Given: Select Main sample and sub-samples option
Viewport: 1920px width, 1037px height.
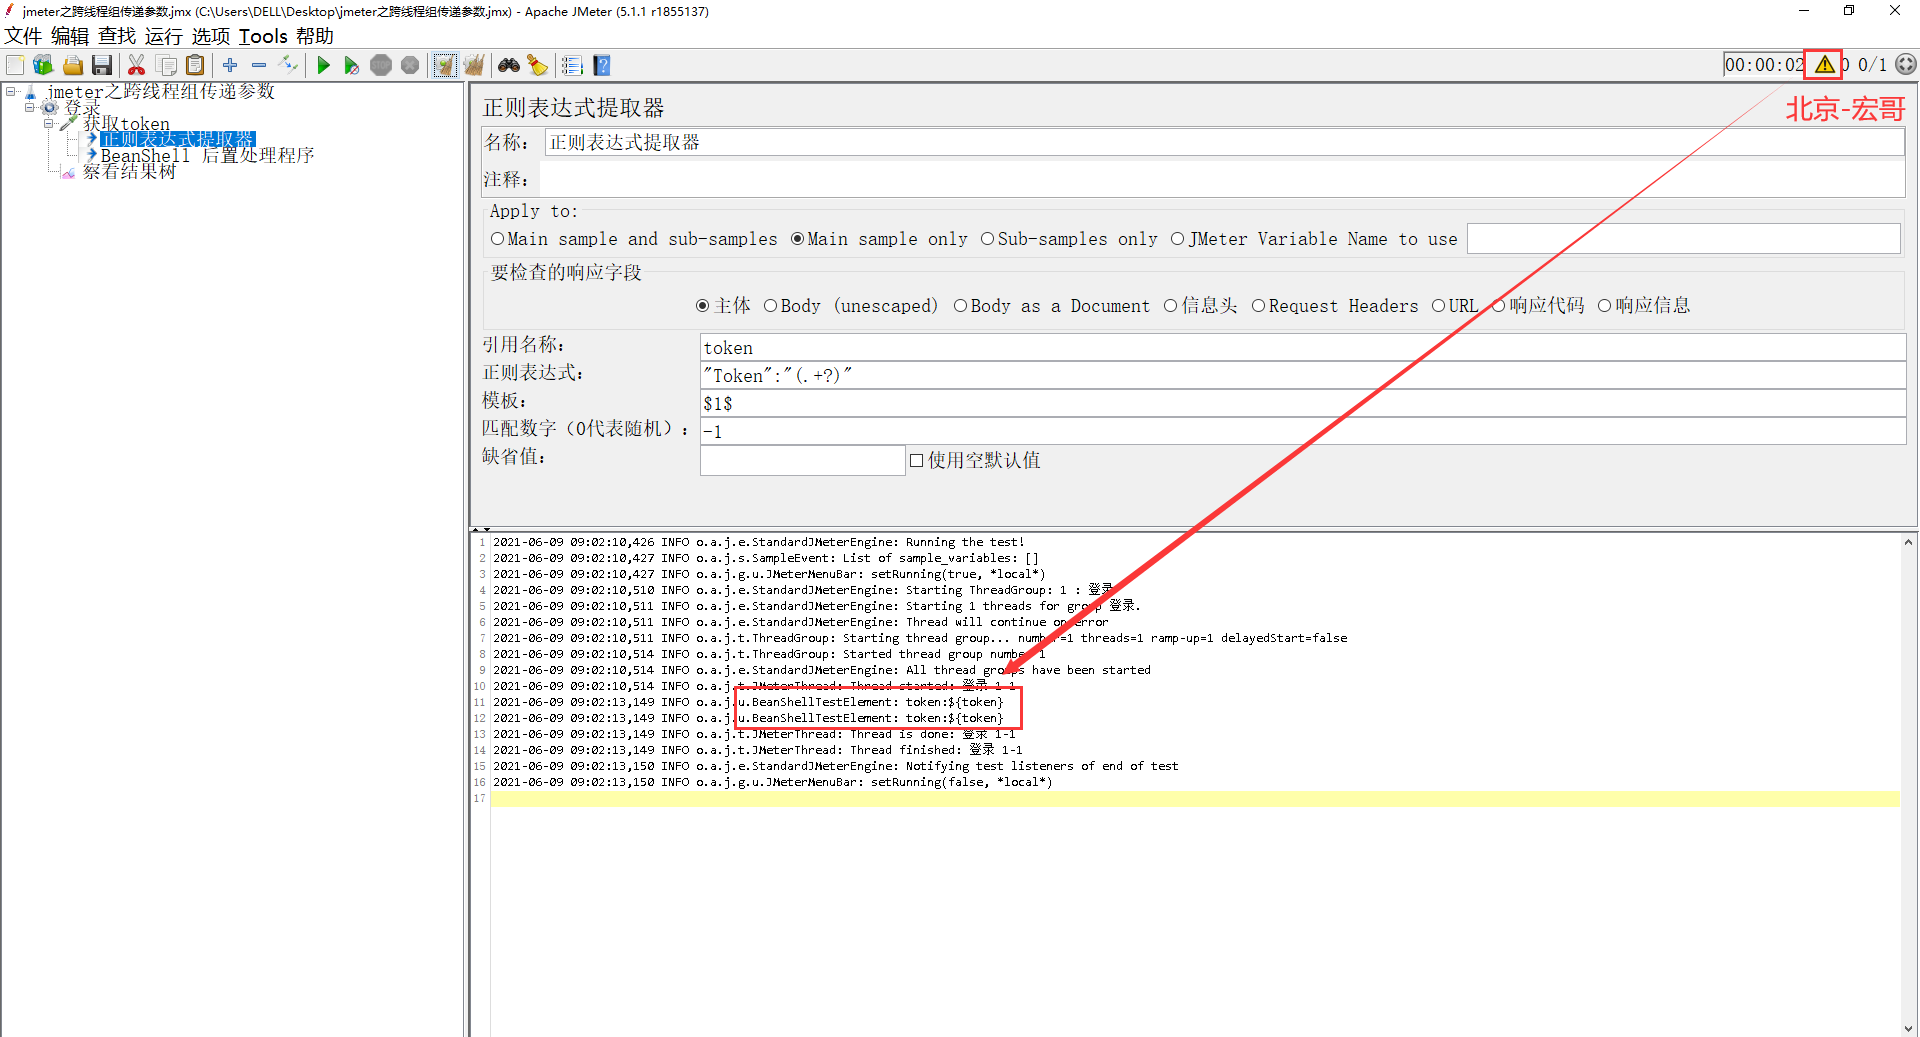Looking at the screenshot, I should (x=634, y=239).
